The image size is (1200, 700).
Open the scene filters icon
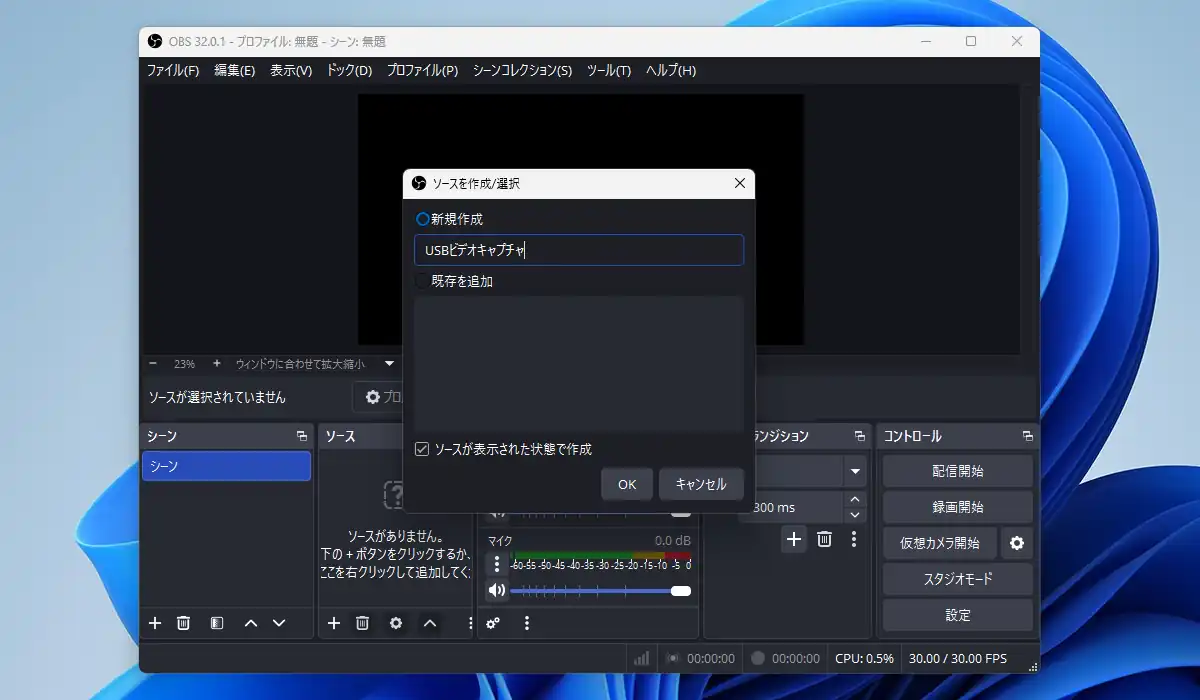click(x=217, y=623)
